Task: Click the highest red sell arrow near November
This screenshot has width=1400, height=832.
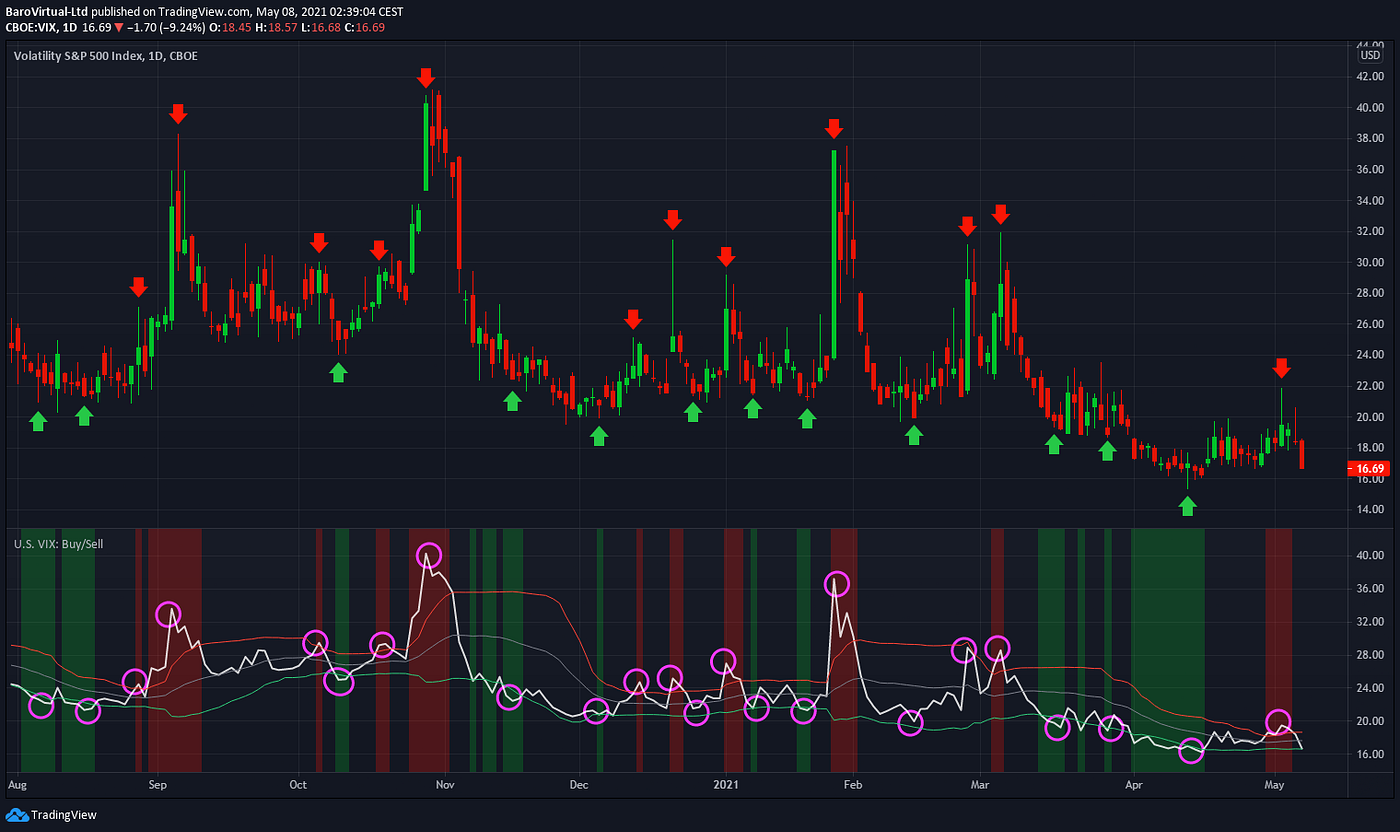Action: [x=426, y=78]
